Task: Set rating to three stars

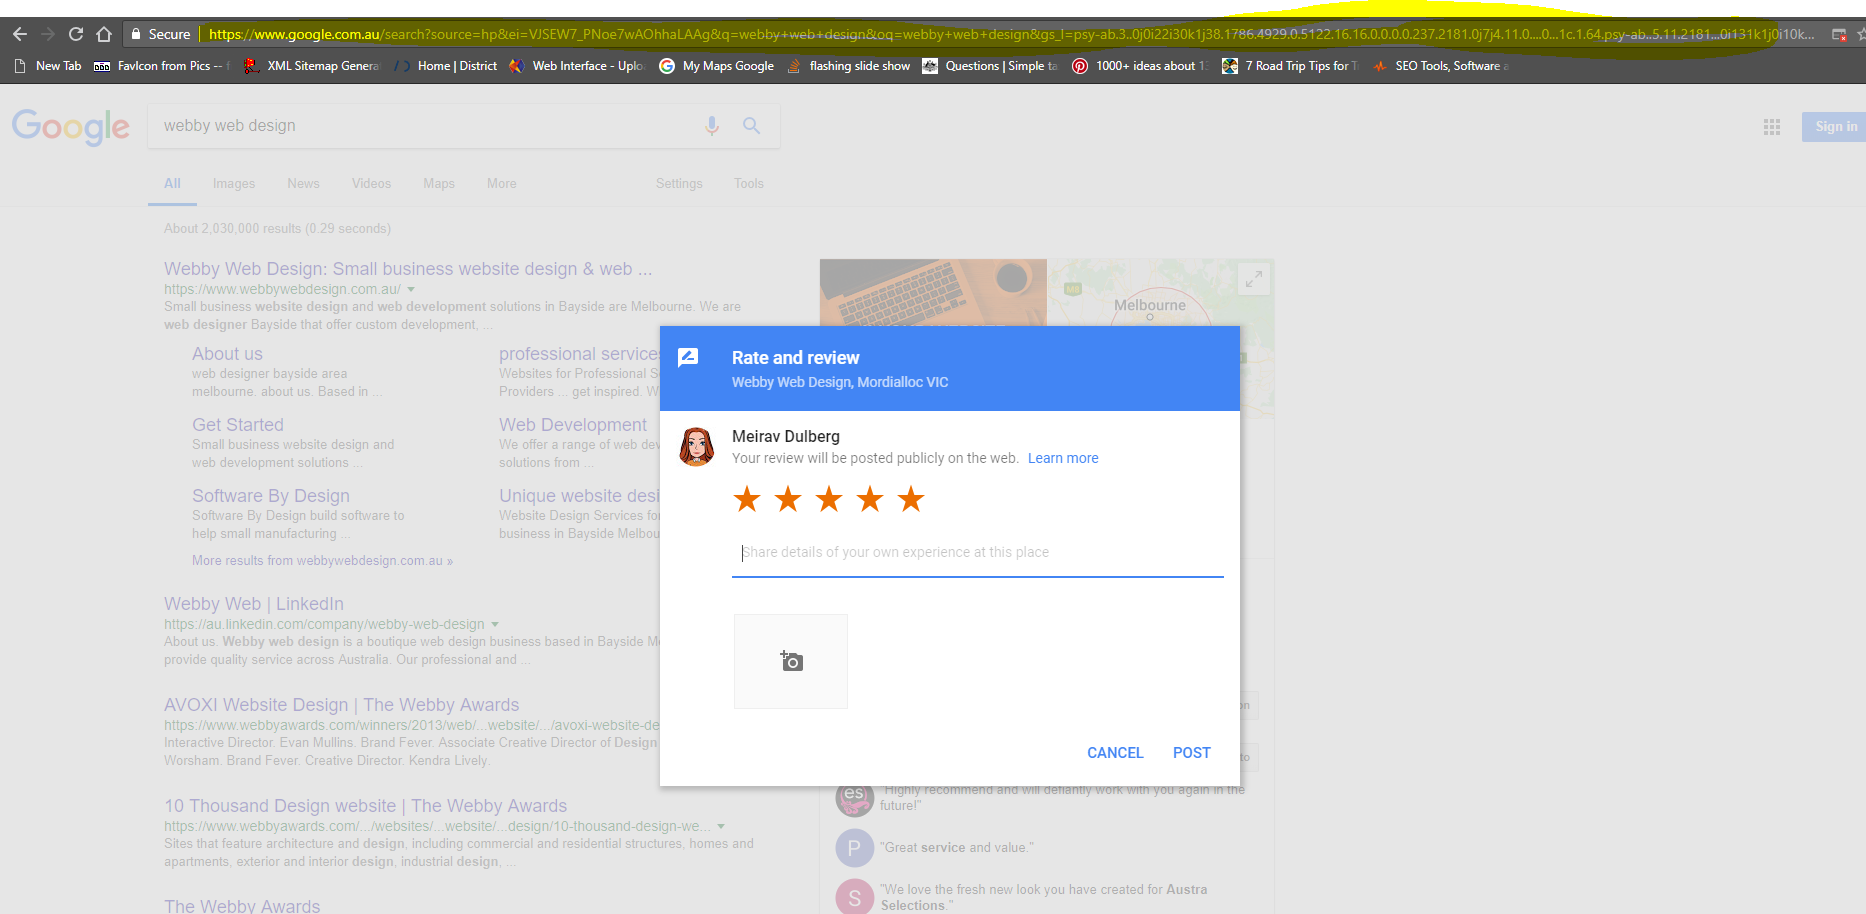Action: click(x=829, y=499)
